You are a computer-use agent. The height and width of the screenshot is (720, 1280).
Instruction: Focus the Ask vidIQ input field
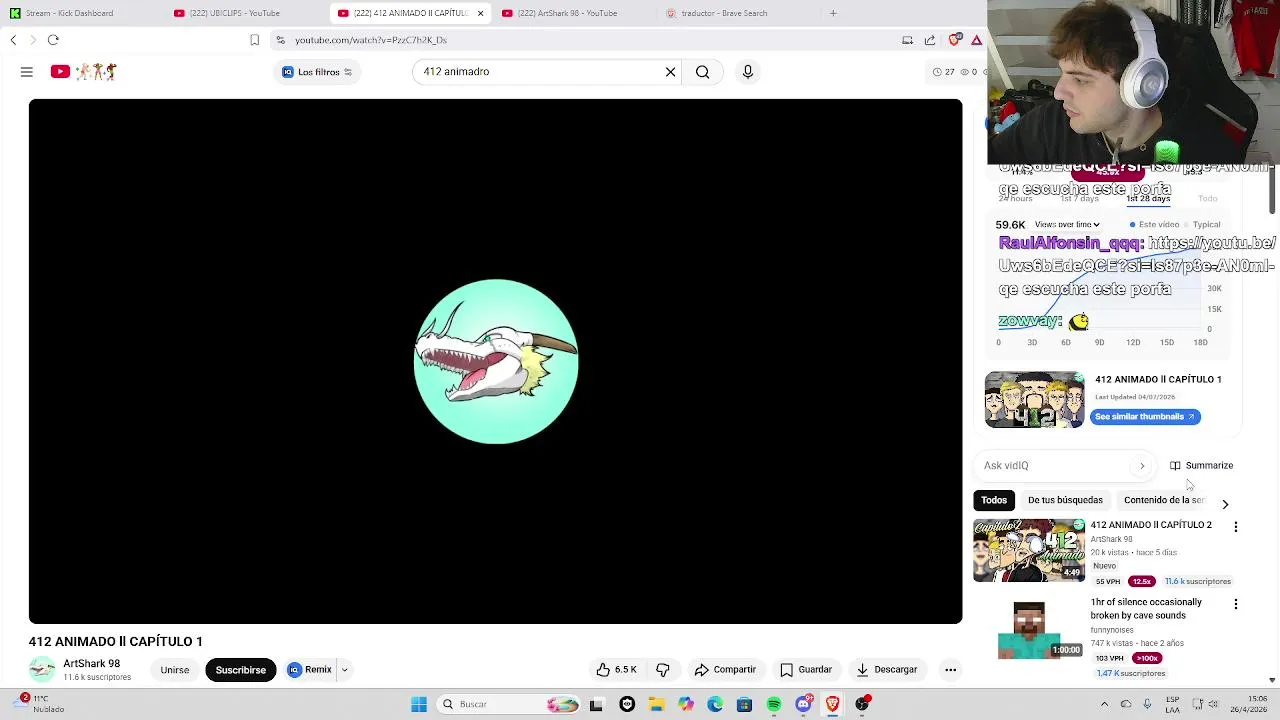pos(1056,466)
